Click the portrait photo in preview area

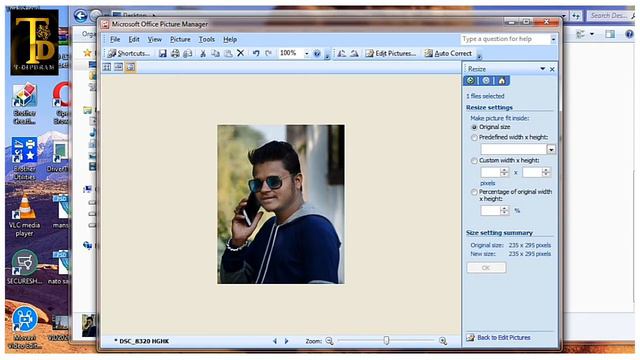(x=281, y=204)
